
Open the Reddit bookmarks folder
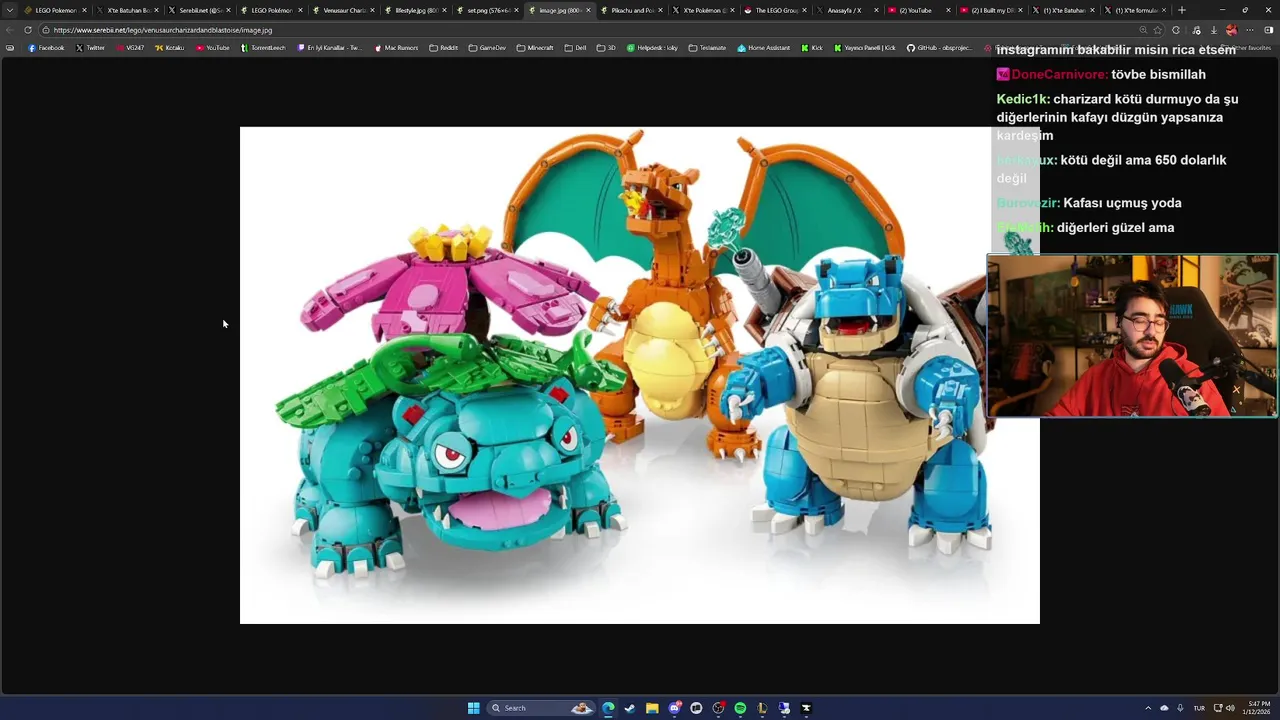click(443, 48)
